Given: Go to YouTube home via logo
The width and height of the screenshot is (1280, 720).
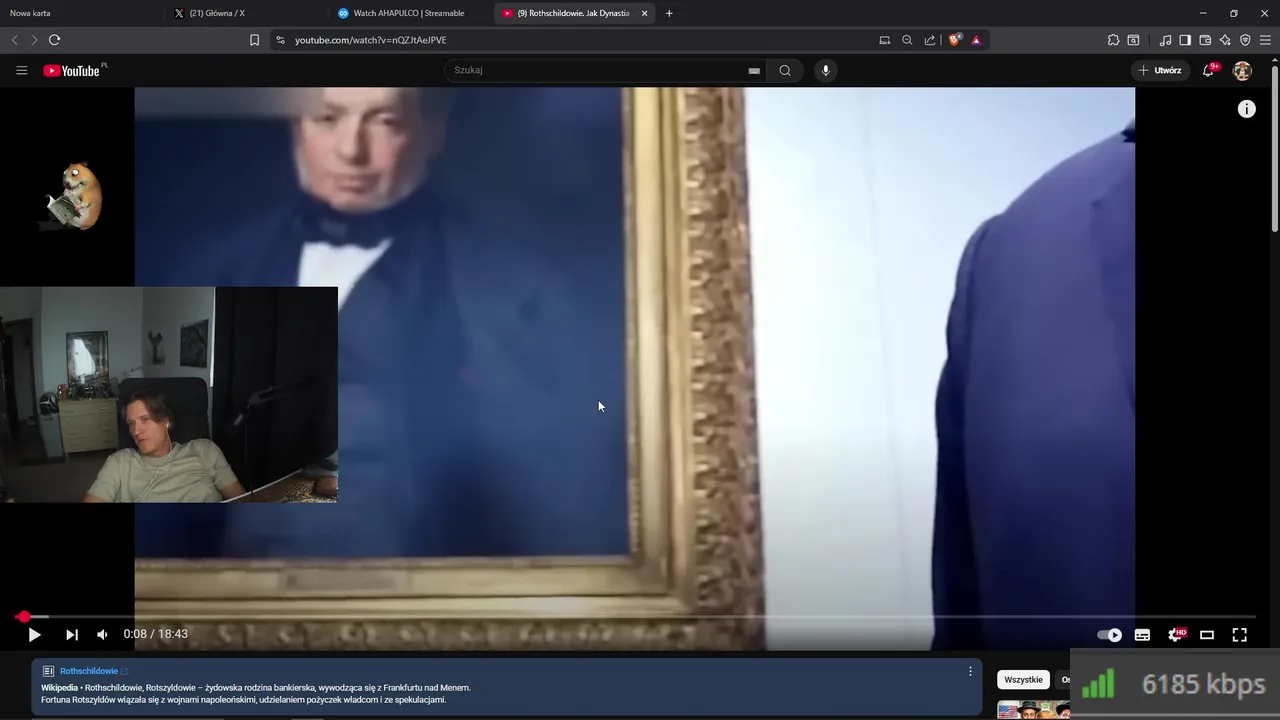Looking at the screenshot, I should (x=73, y=70).
